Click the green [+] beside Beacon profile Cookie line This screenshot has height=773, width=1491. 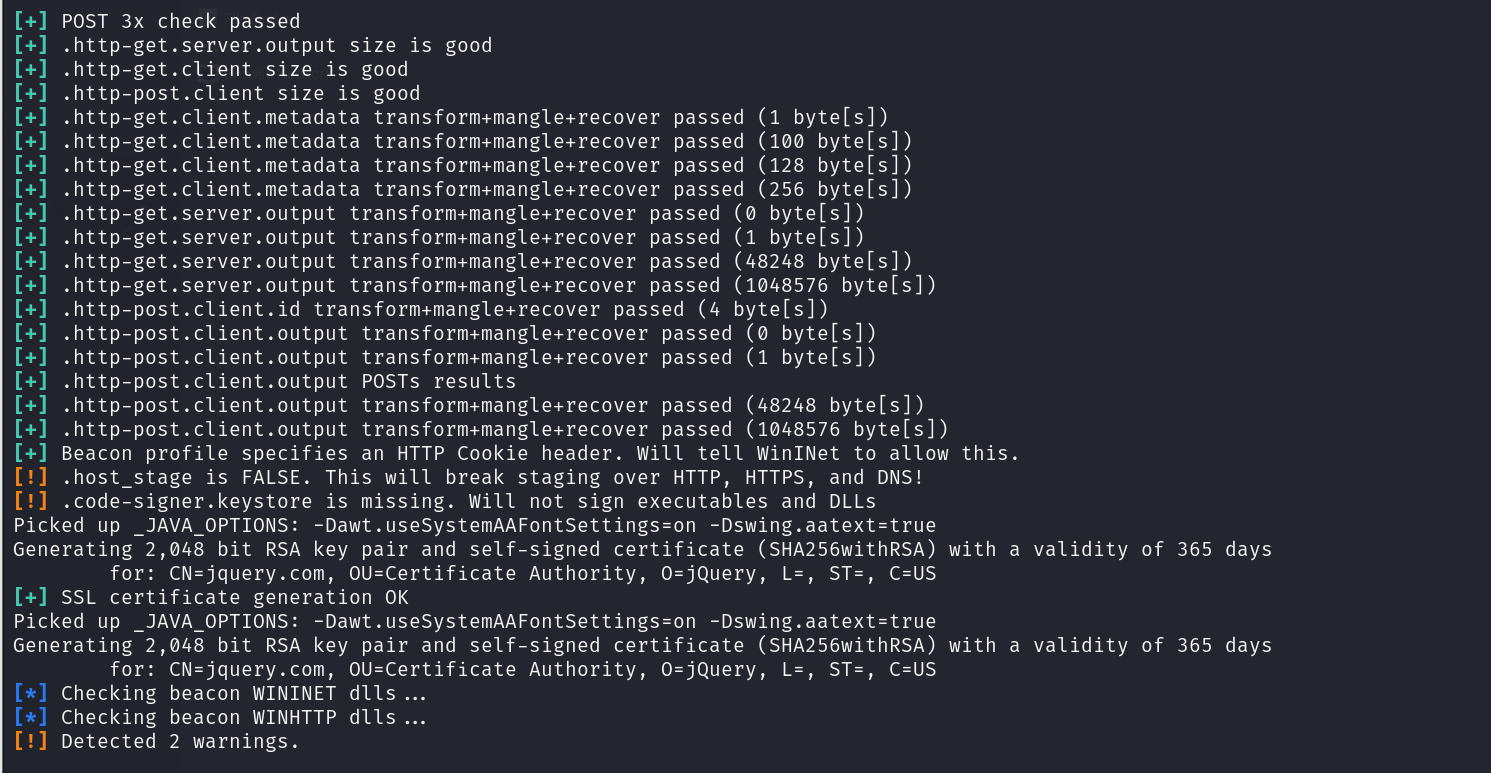pos(31,453)
